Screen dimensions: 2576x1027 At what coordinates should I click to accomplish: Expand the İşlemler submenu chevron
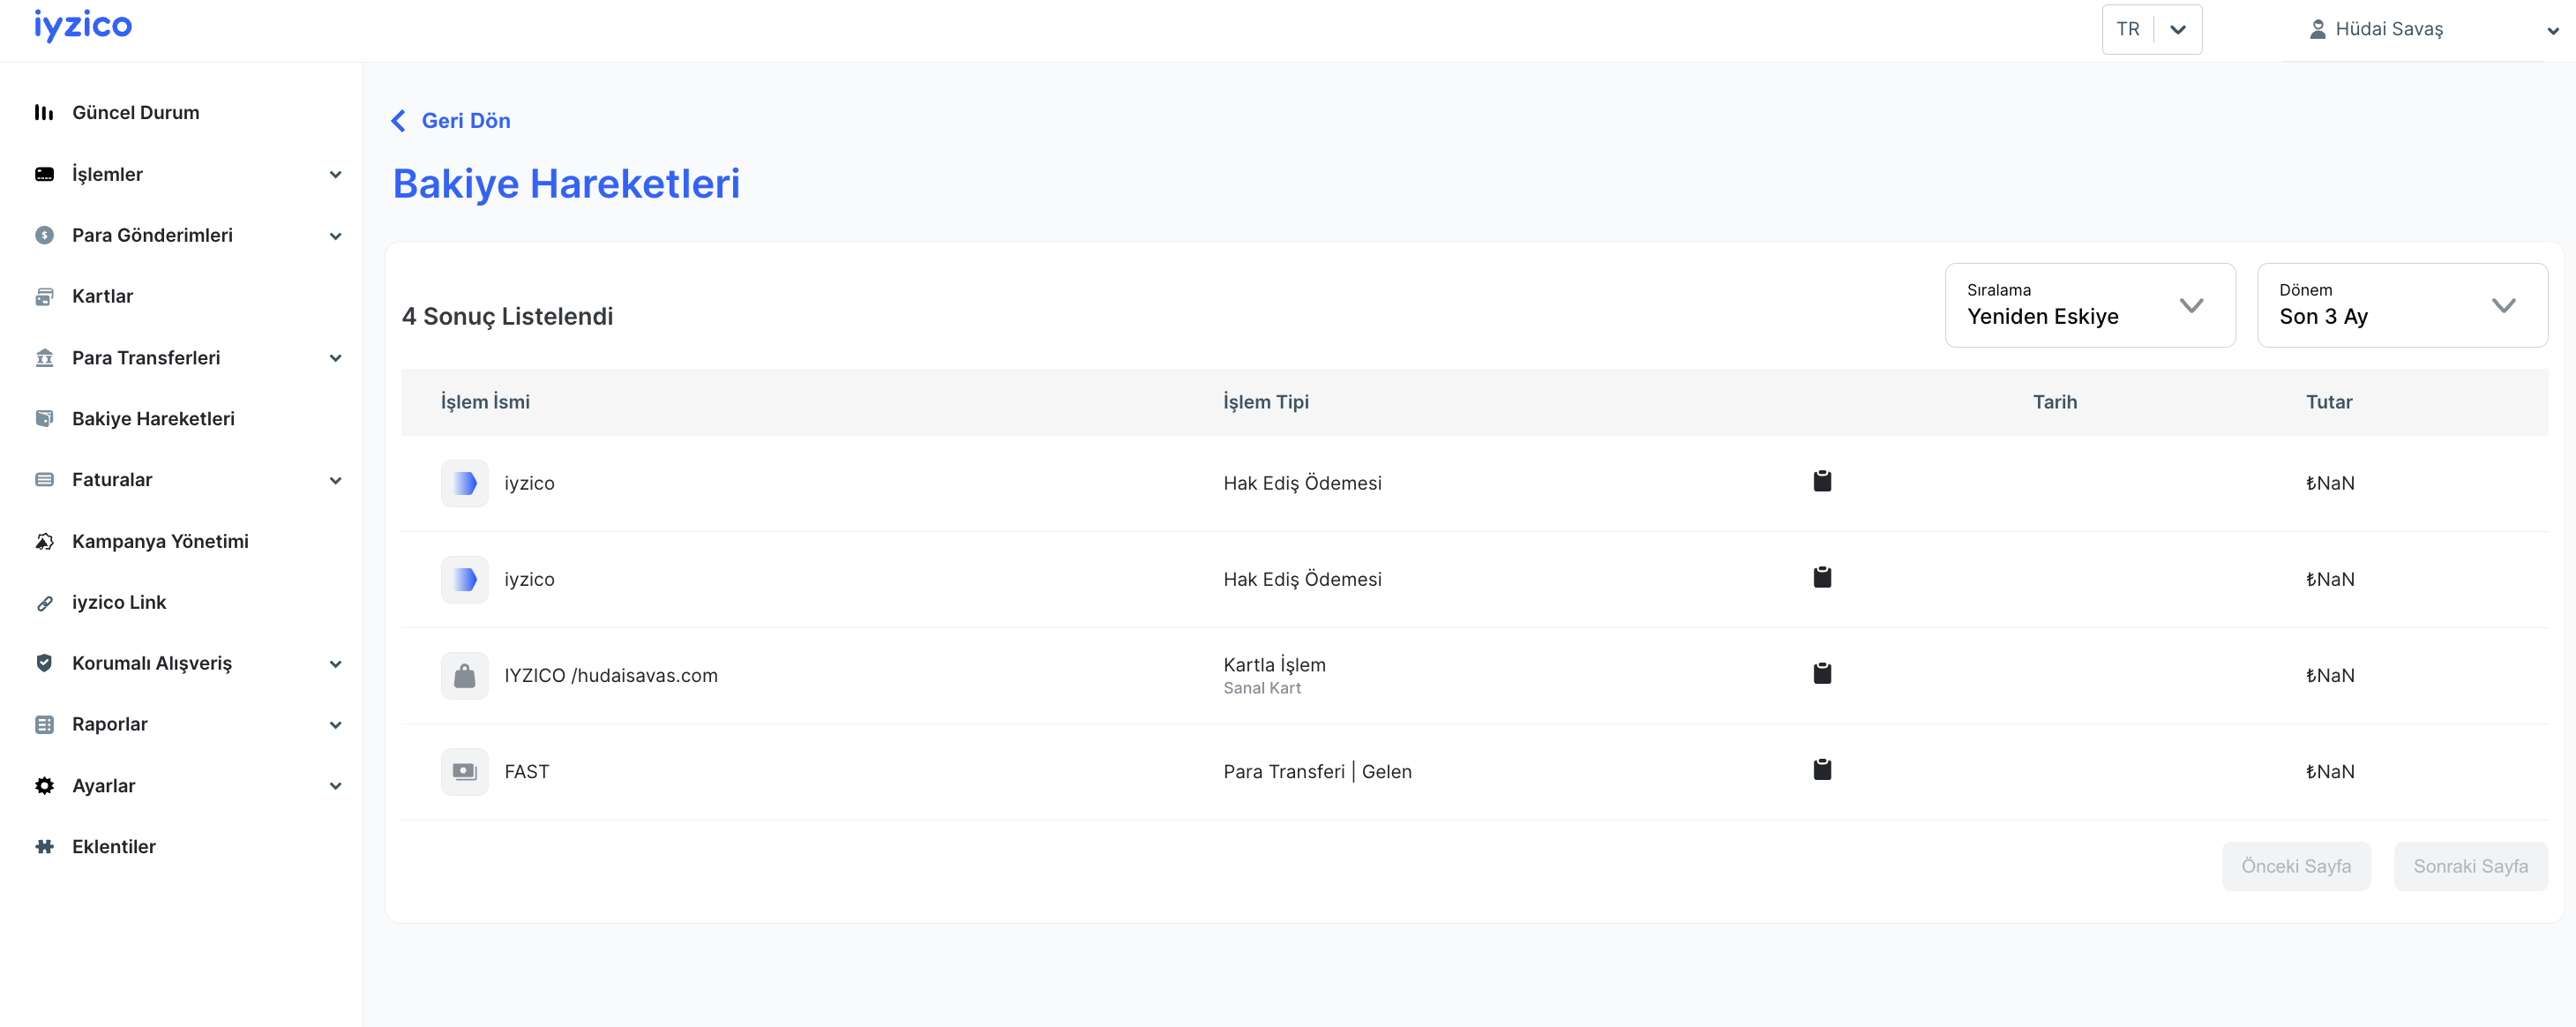pyautogui.click(x=336, y=175)
